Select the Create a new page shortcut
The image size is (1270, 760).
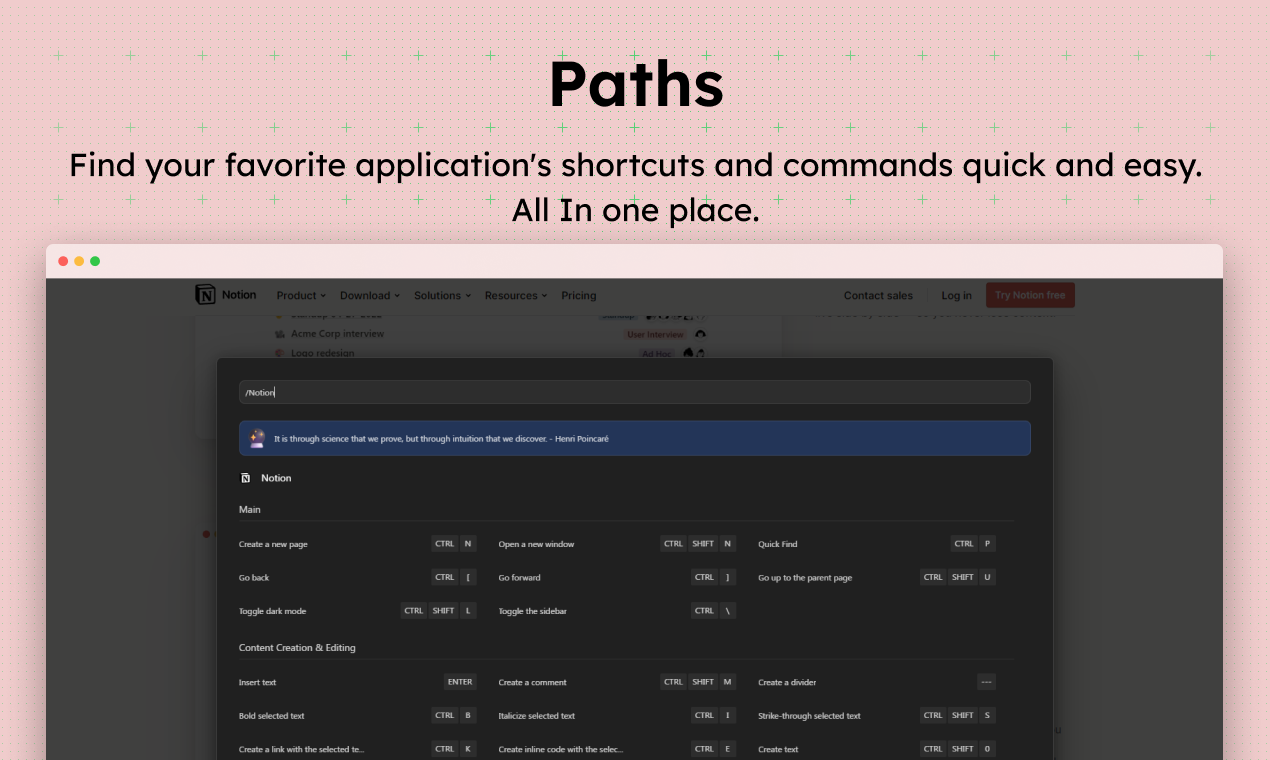(x=357, y=544)
